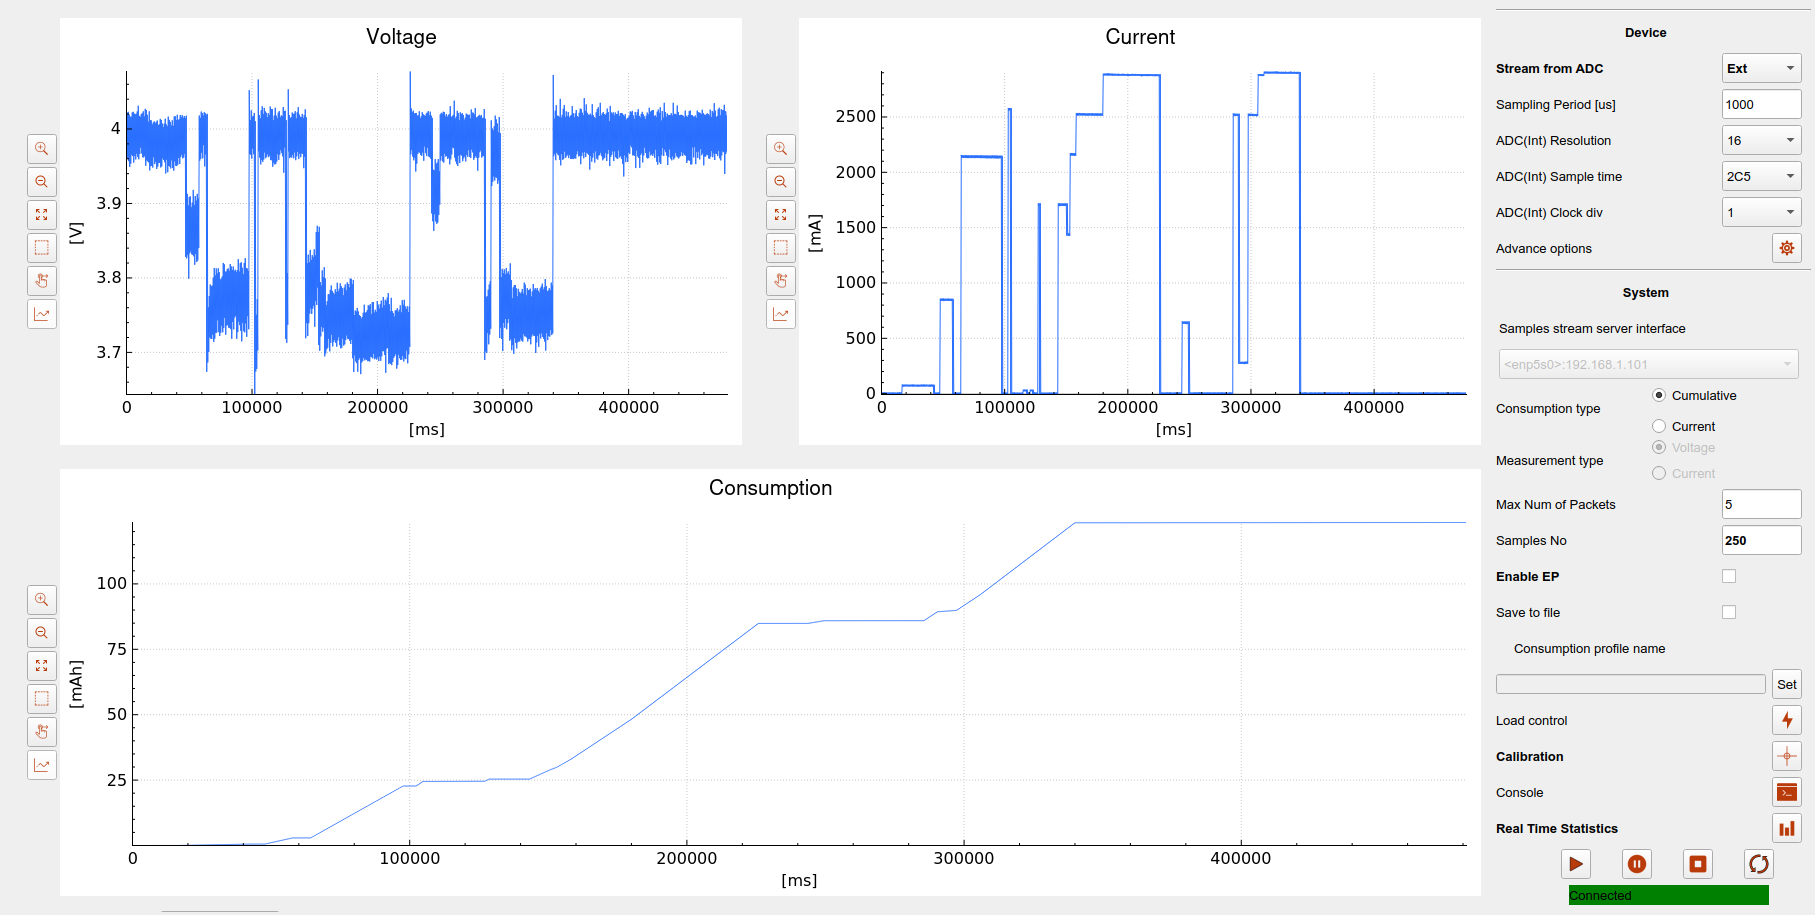Select the pan tool for the Voltage plot
1815x915 pixels.
(41, 281)
